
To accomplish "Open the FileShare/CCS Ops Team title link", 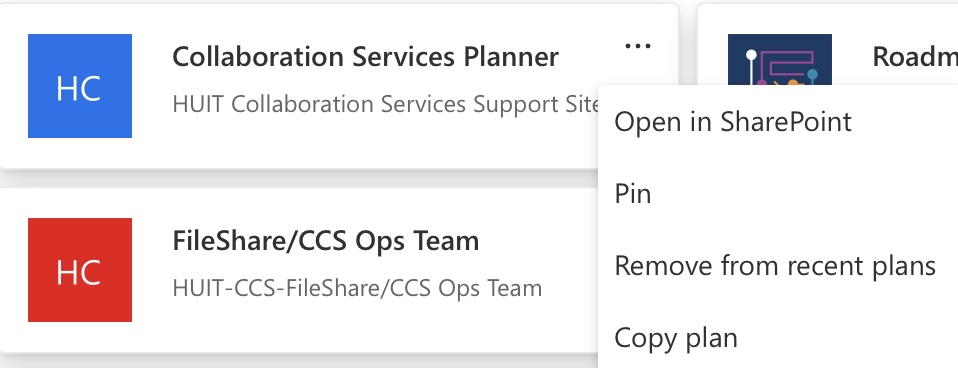I will click(x=326, y=241).
